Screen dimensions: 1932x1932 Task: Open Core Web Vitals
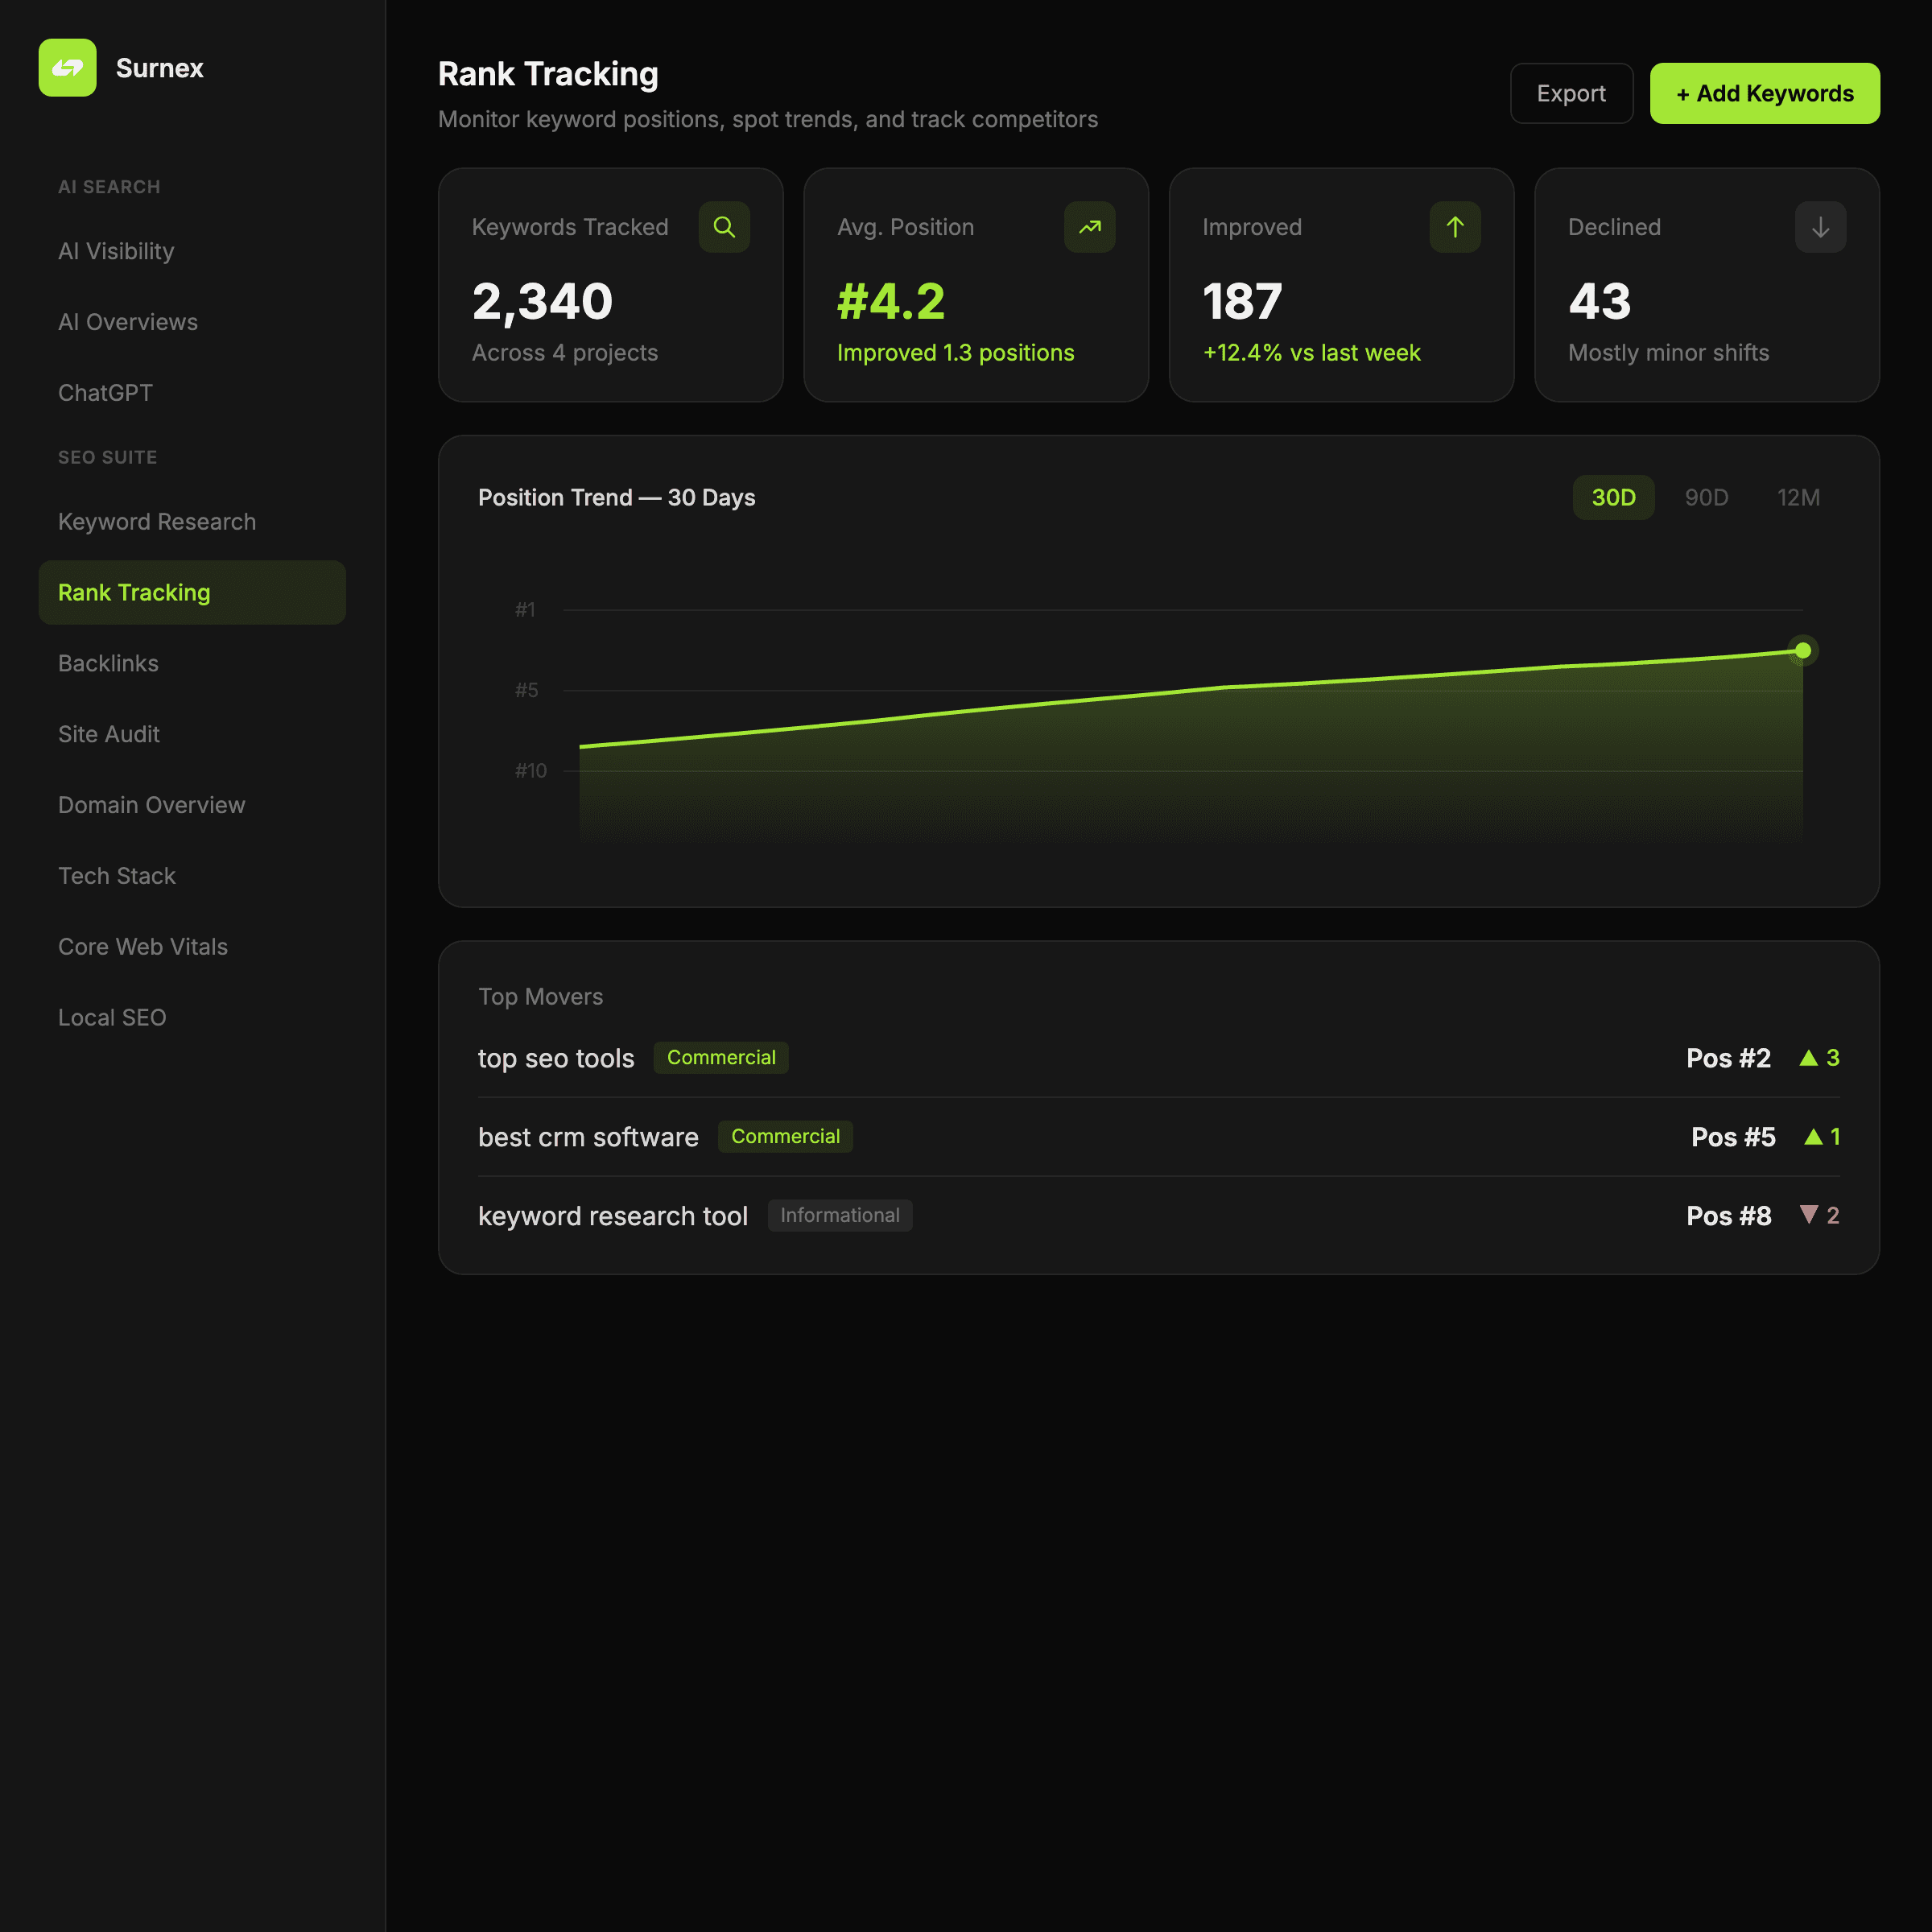[x=143, y=946]
